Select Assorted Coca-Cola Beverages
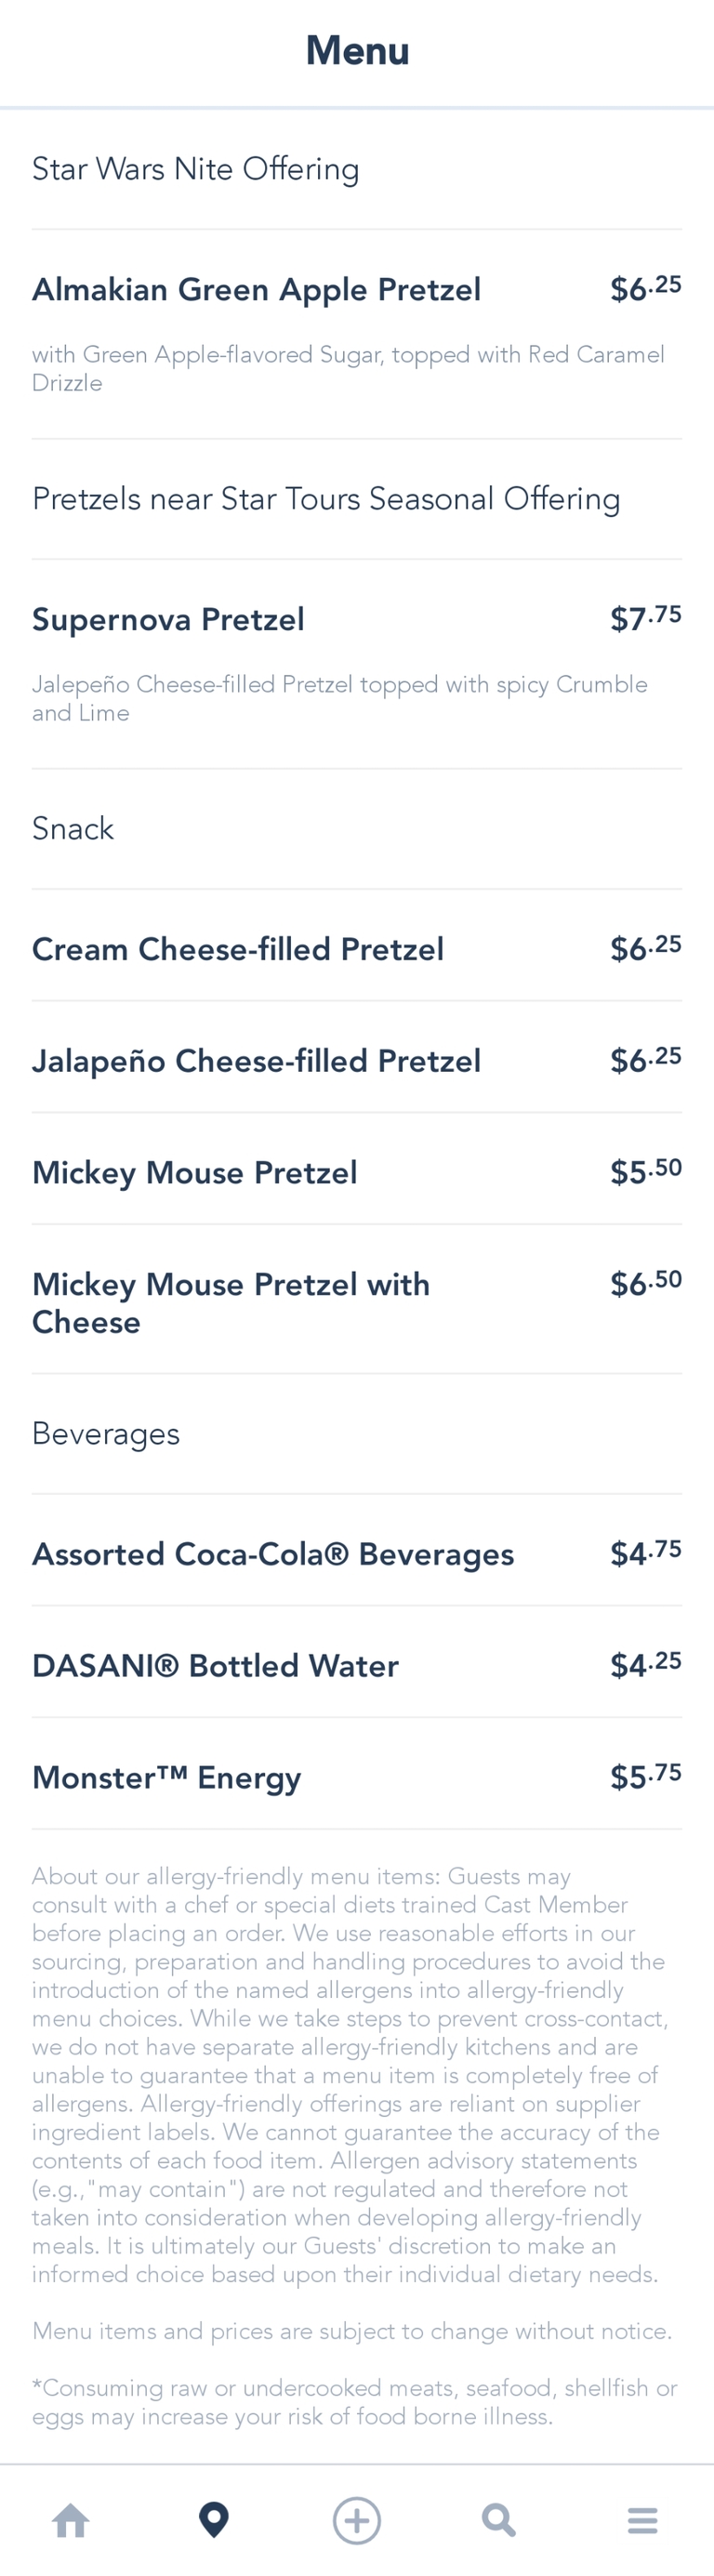The image size is (714, 2576). 273,1554
